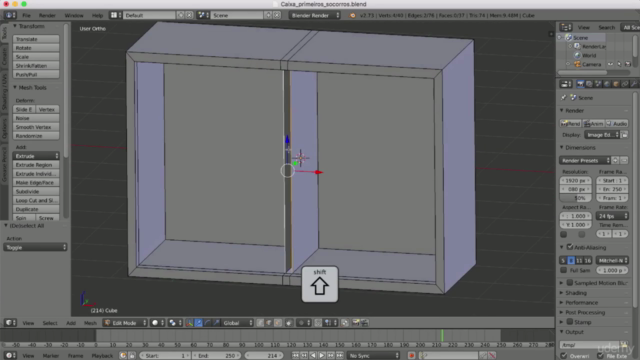Open the Extrude dropdown

(36, 156)
